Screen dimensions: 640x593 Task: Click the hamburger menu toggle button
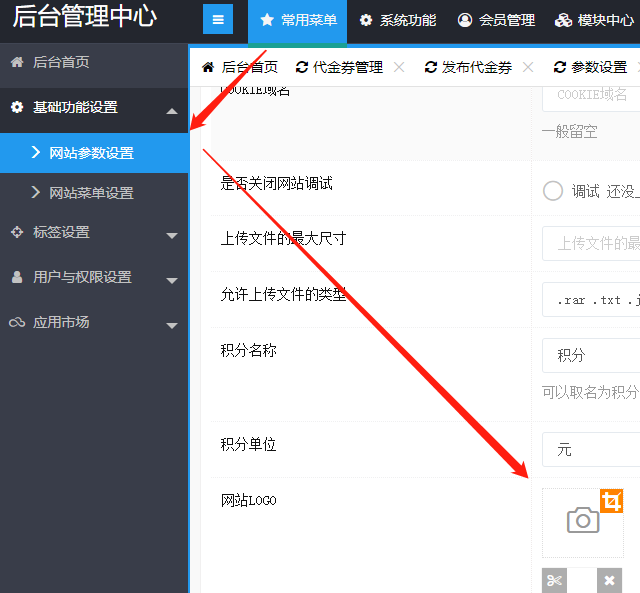pos(218,20)
